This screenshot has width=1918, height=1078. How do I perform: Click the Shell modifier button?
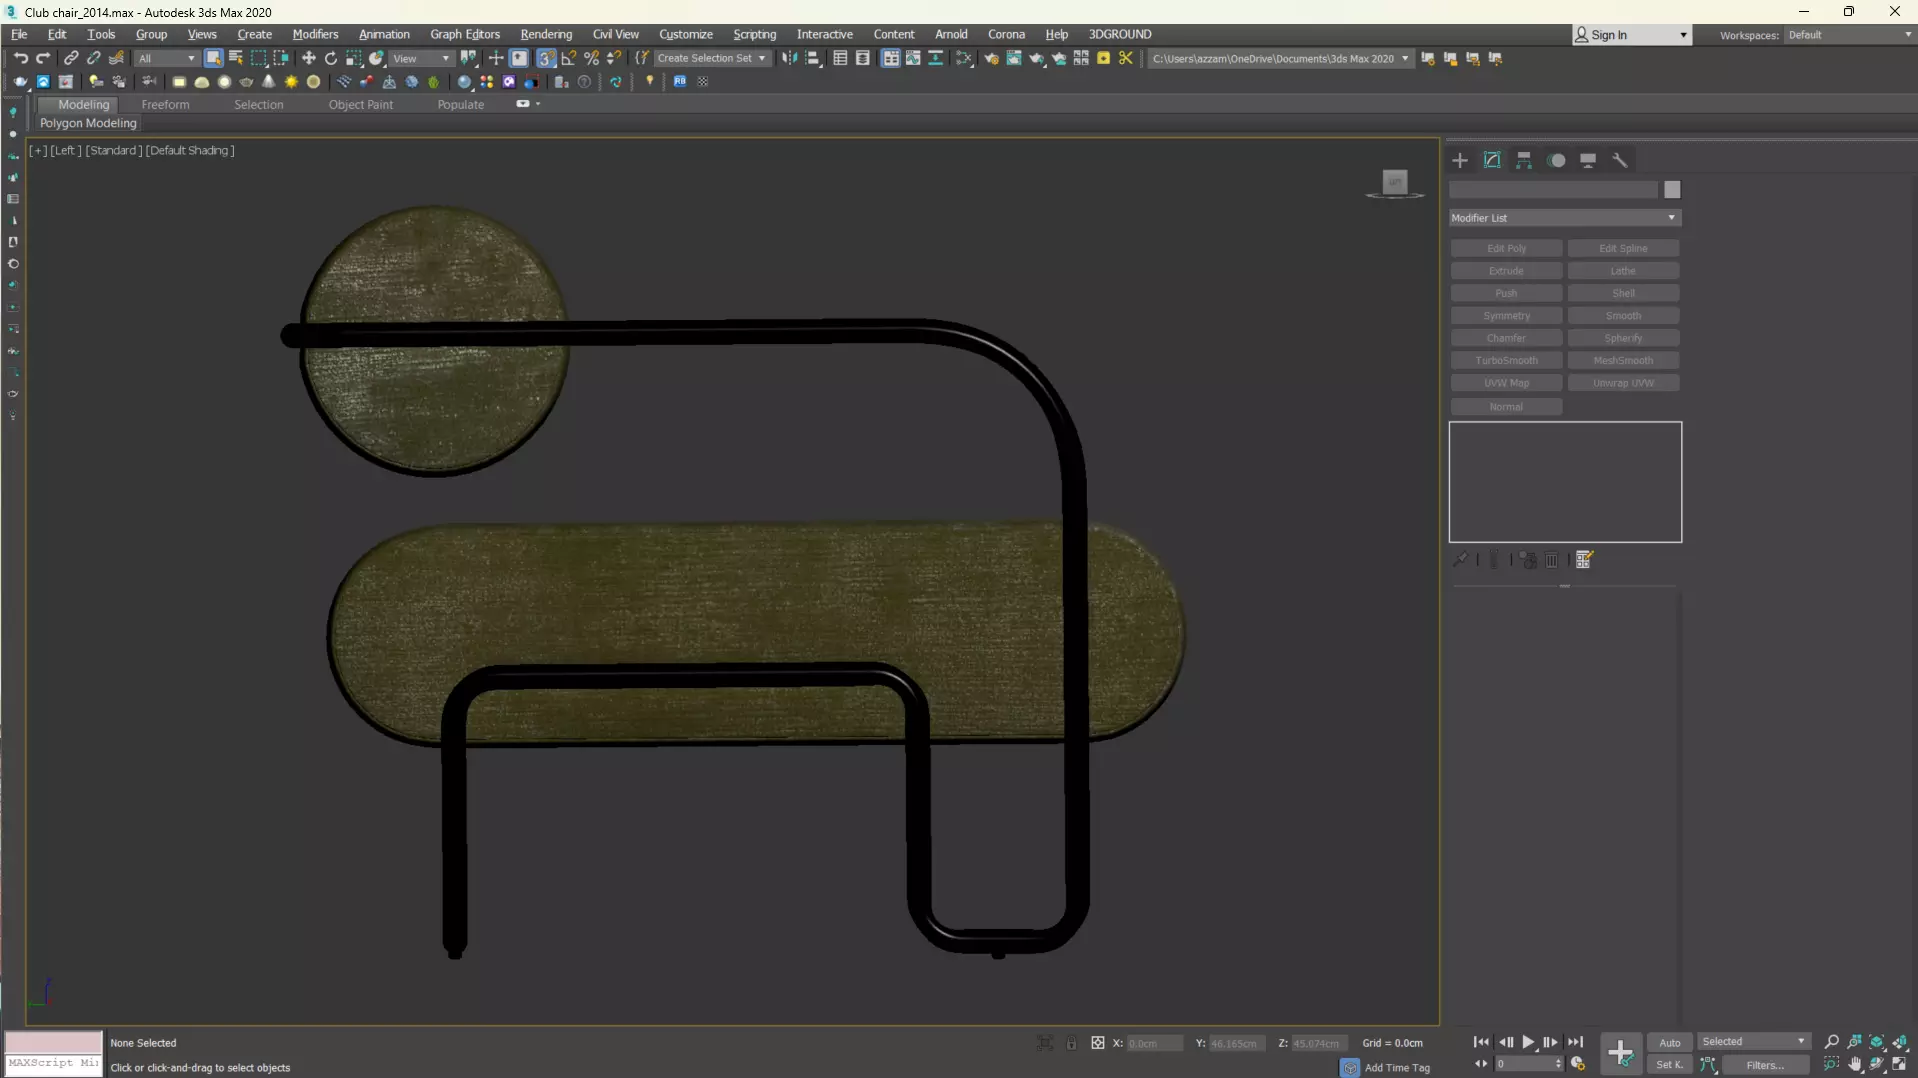(1623, 293)
